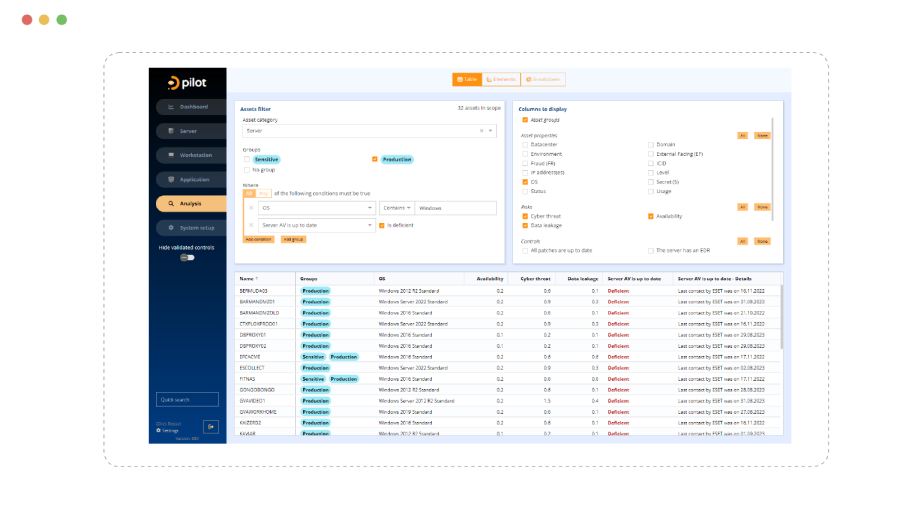
Task: Open the Server AV is up to date dropdown
Action: point(316,226)
